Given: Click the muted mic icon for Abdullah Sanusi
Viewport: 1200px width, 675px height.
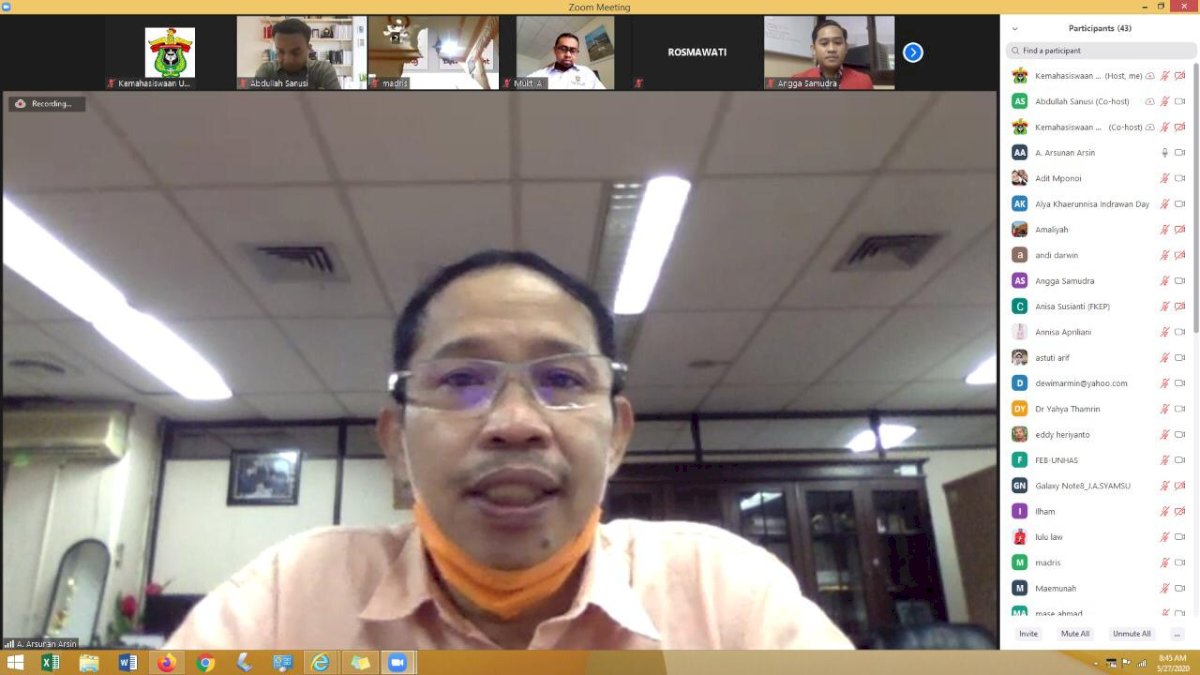Looking at the screenshot, I should tap(1165, 101).
